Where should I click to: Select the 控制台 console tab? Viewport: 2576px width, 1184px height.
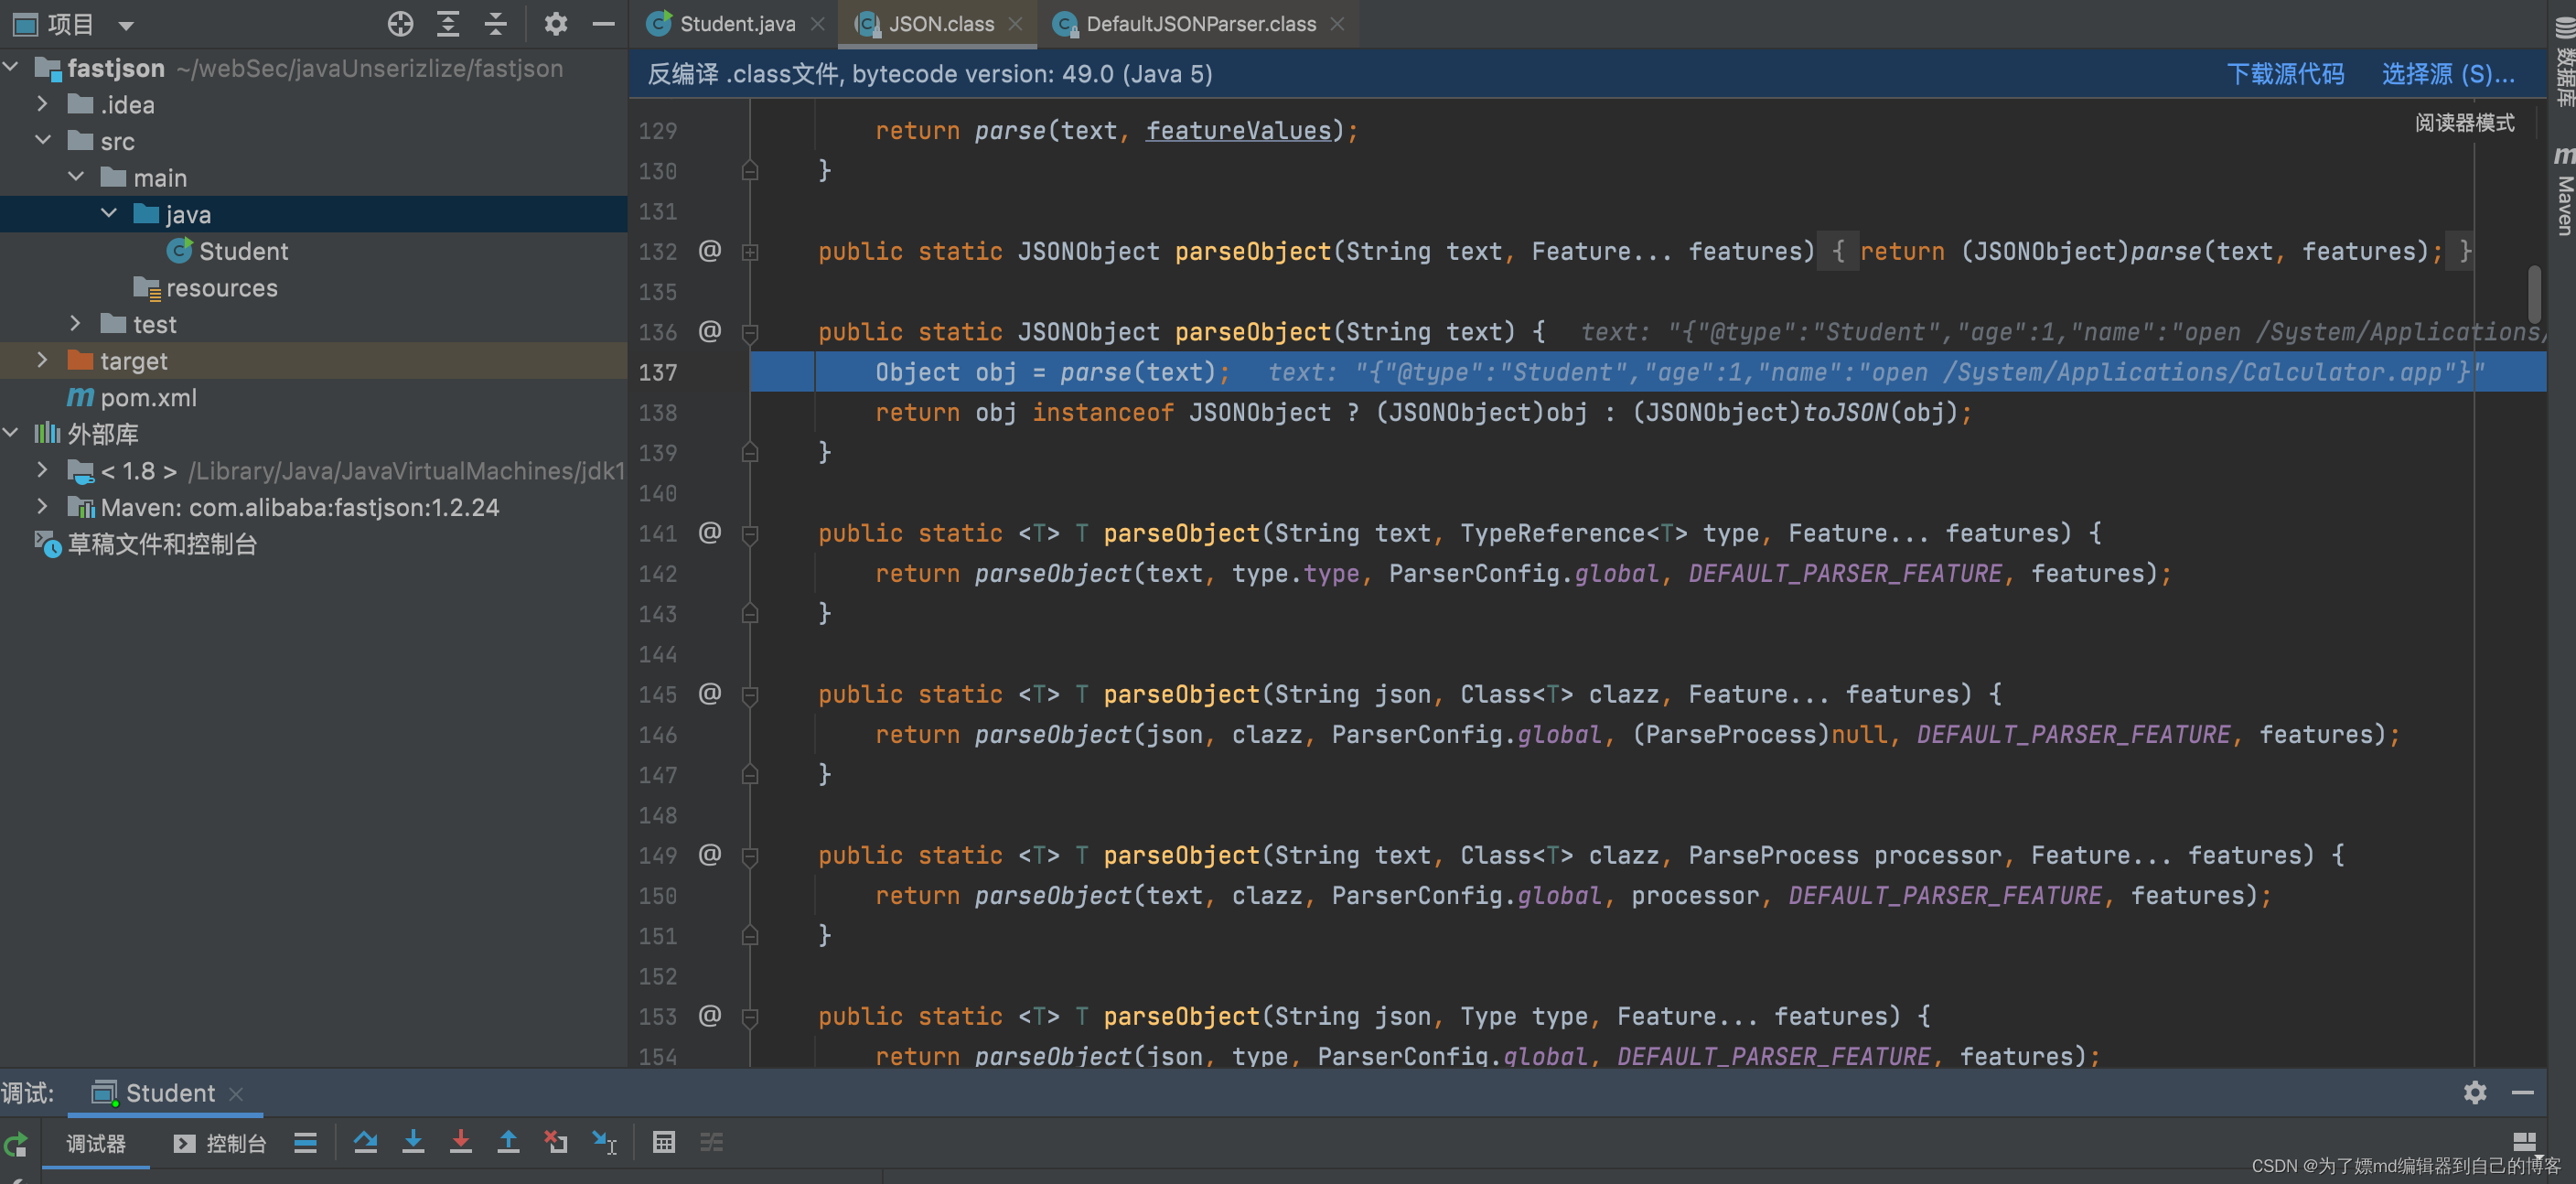tap(220, 1143)
